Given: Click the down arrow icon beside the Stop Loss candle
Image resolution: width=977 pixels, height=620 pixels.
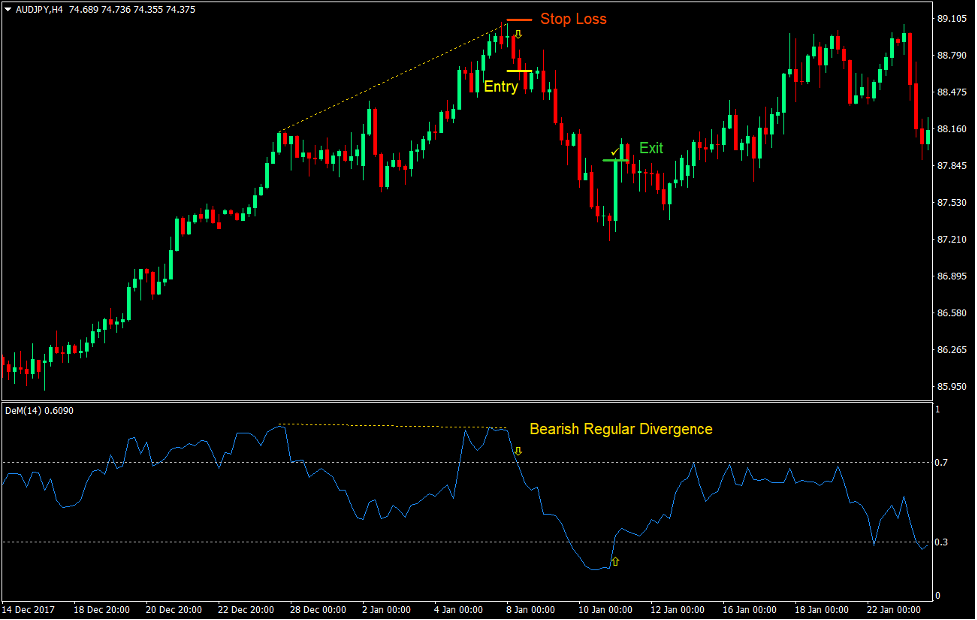Looking at the screenshot, I should click(518, 34).
